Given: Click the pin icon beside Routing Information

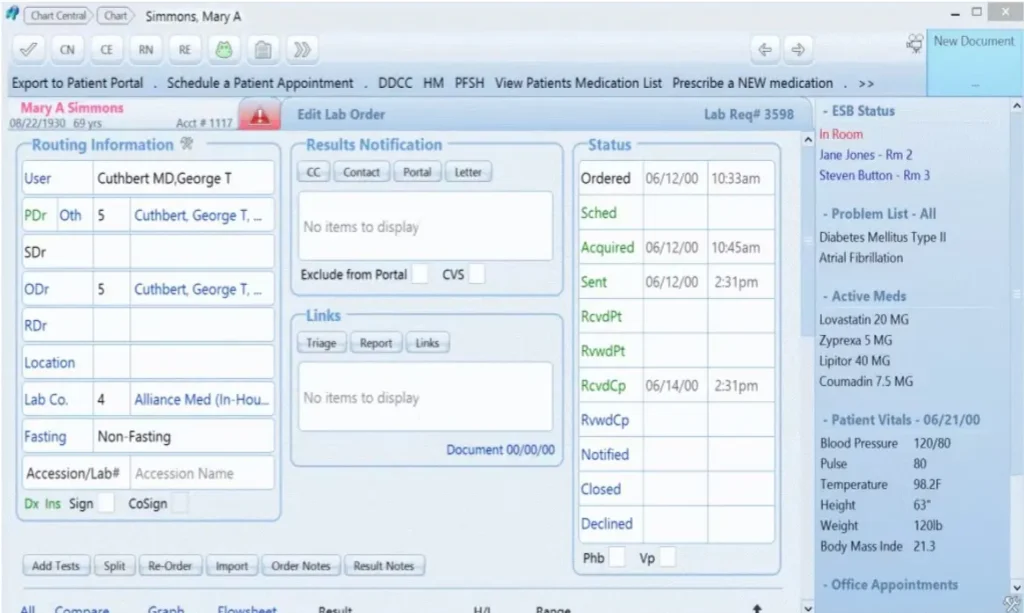Looking at the screenshot, I should click(186, 144).
